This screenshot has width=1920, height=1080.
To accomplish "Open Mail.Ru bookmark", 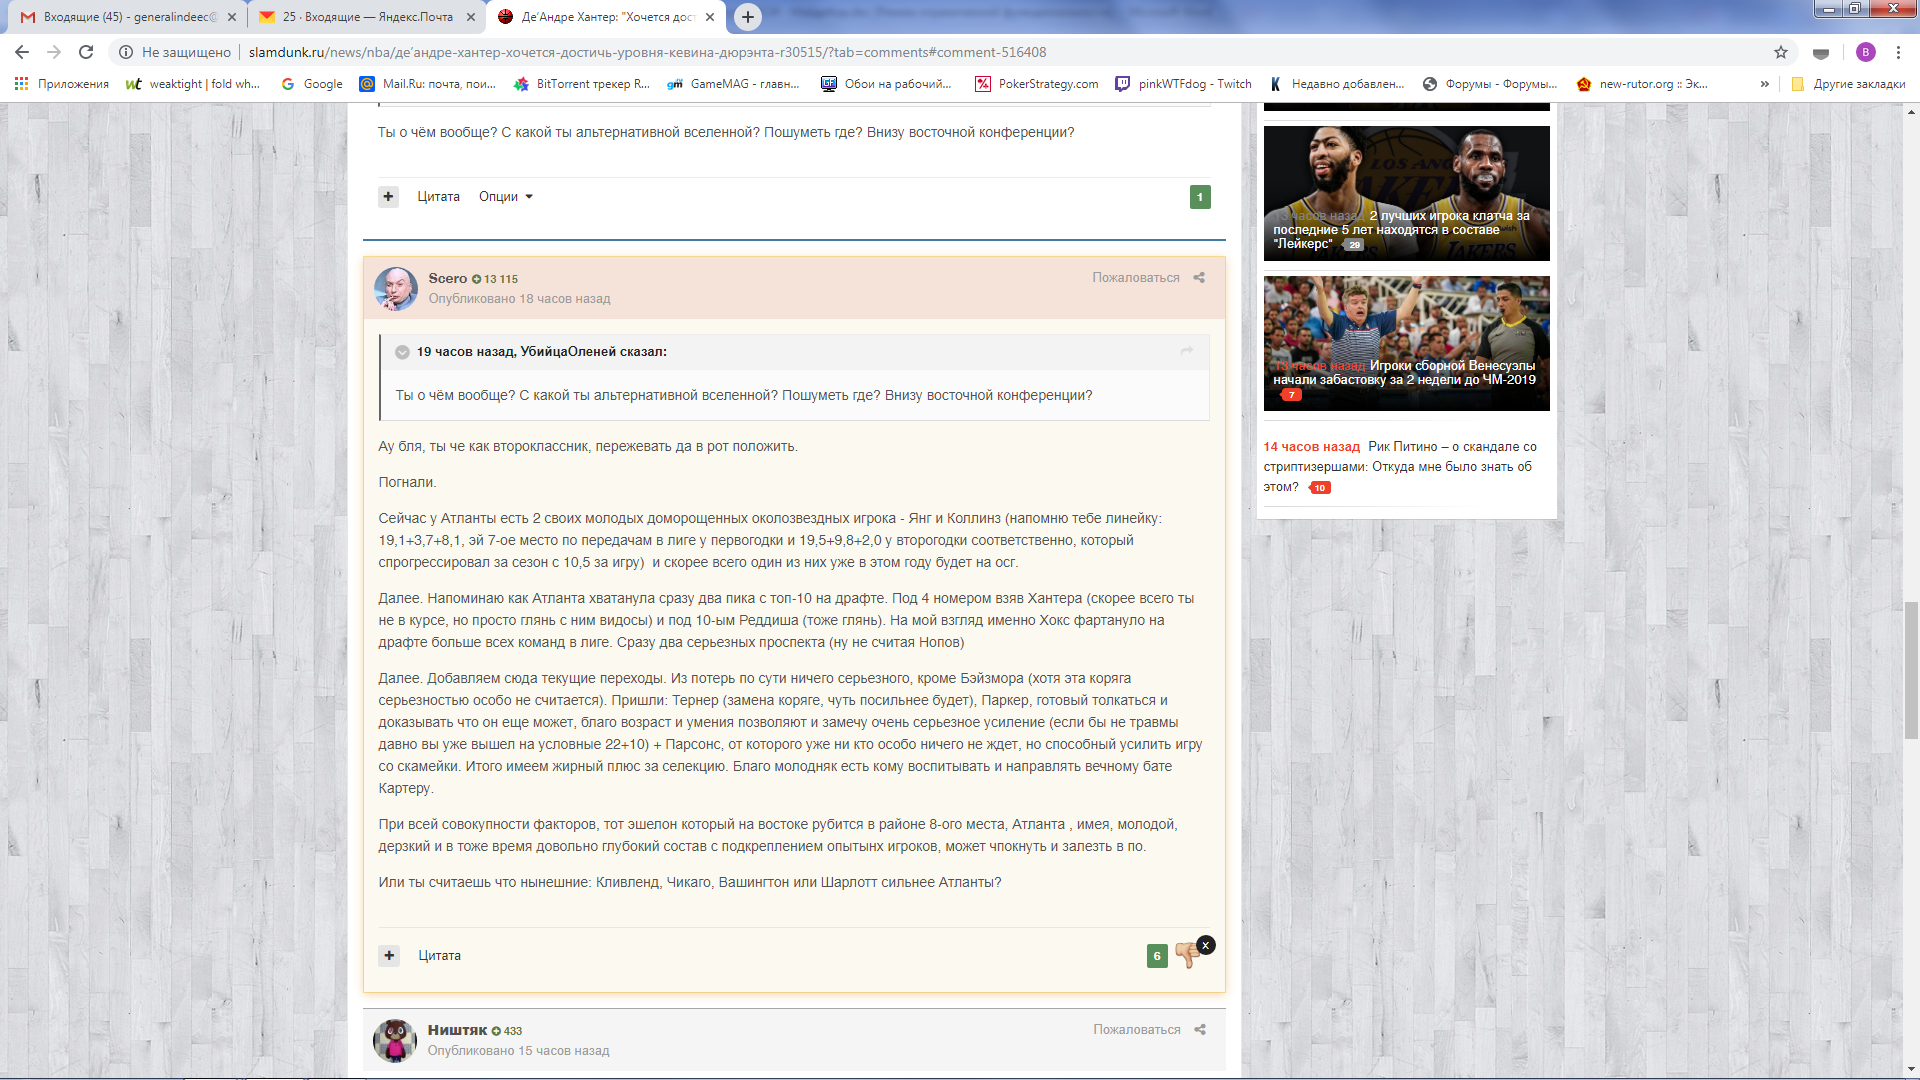I will coord(428,84).
